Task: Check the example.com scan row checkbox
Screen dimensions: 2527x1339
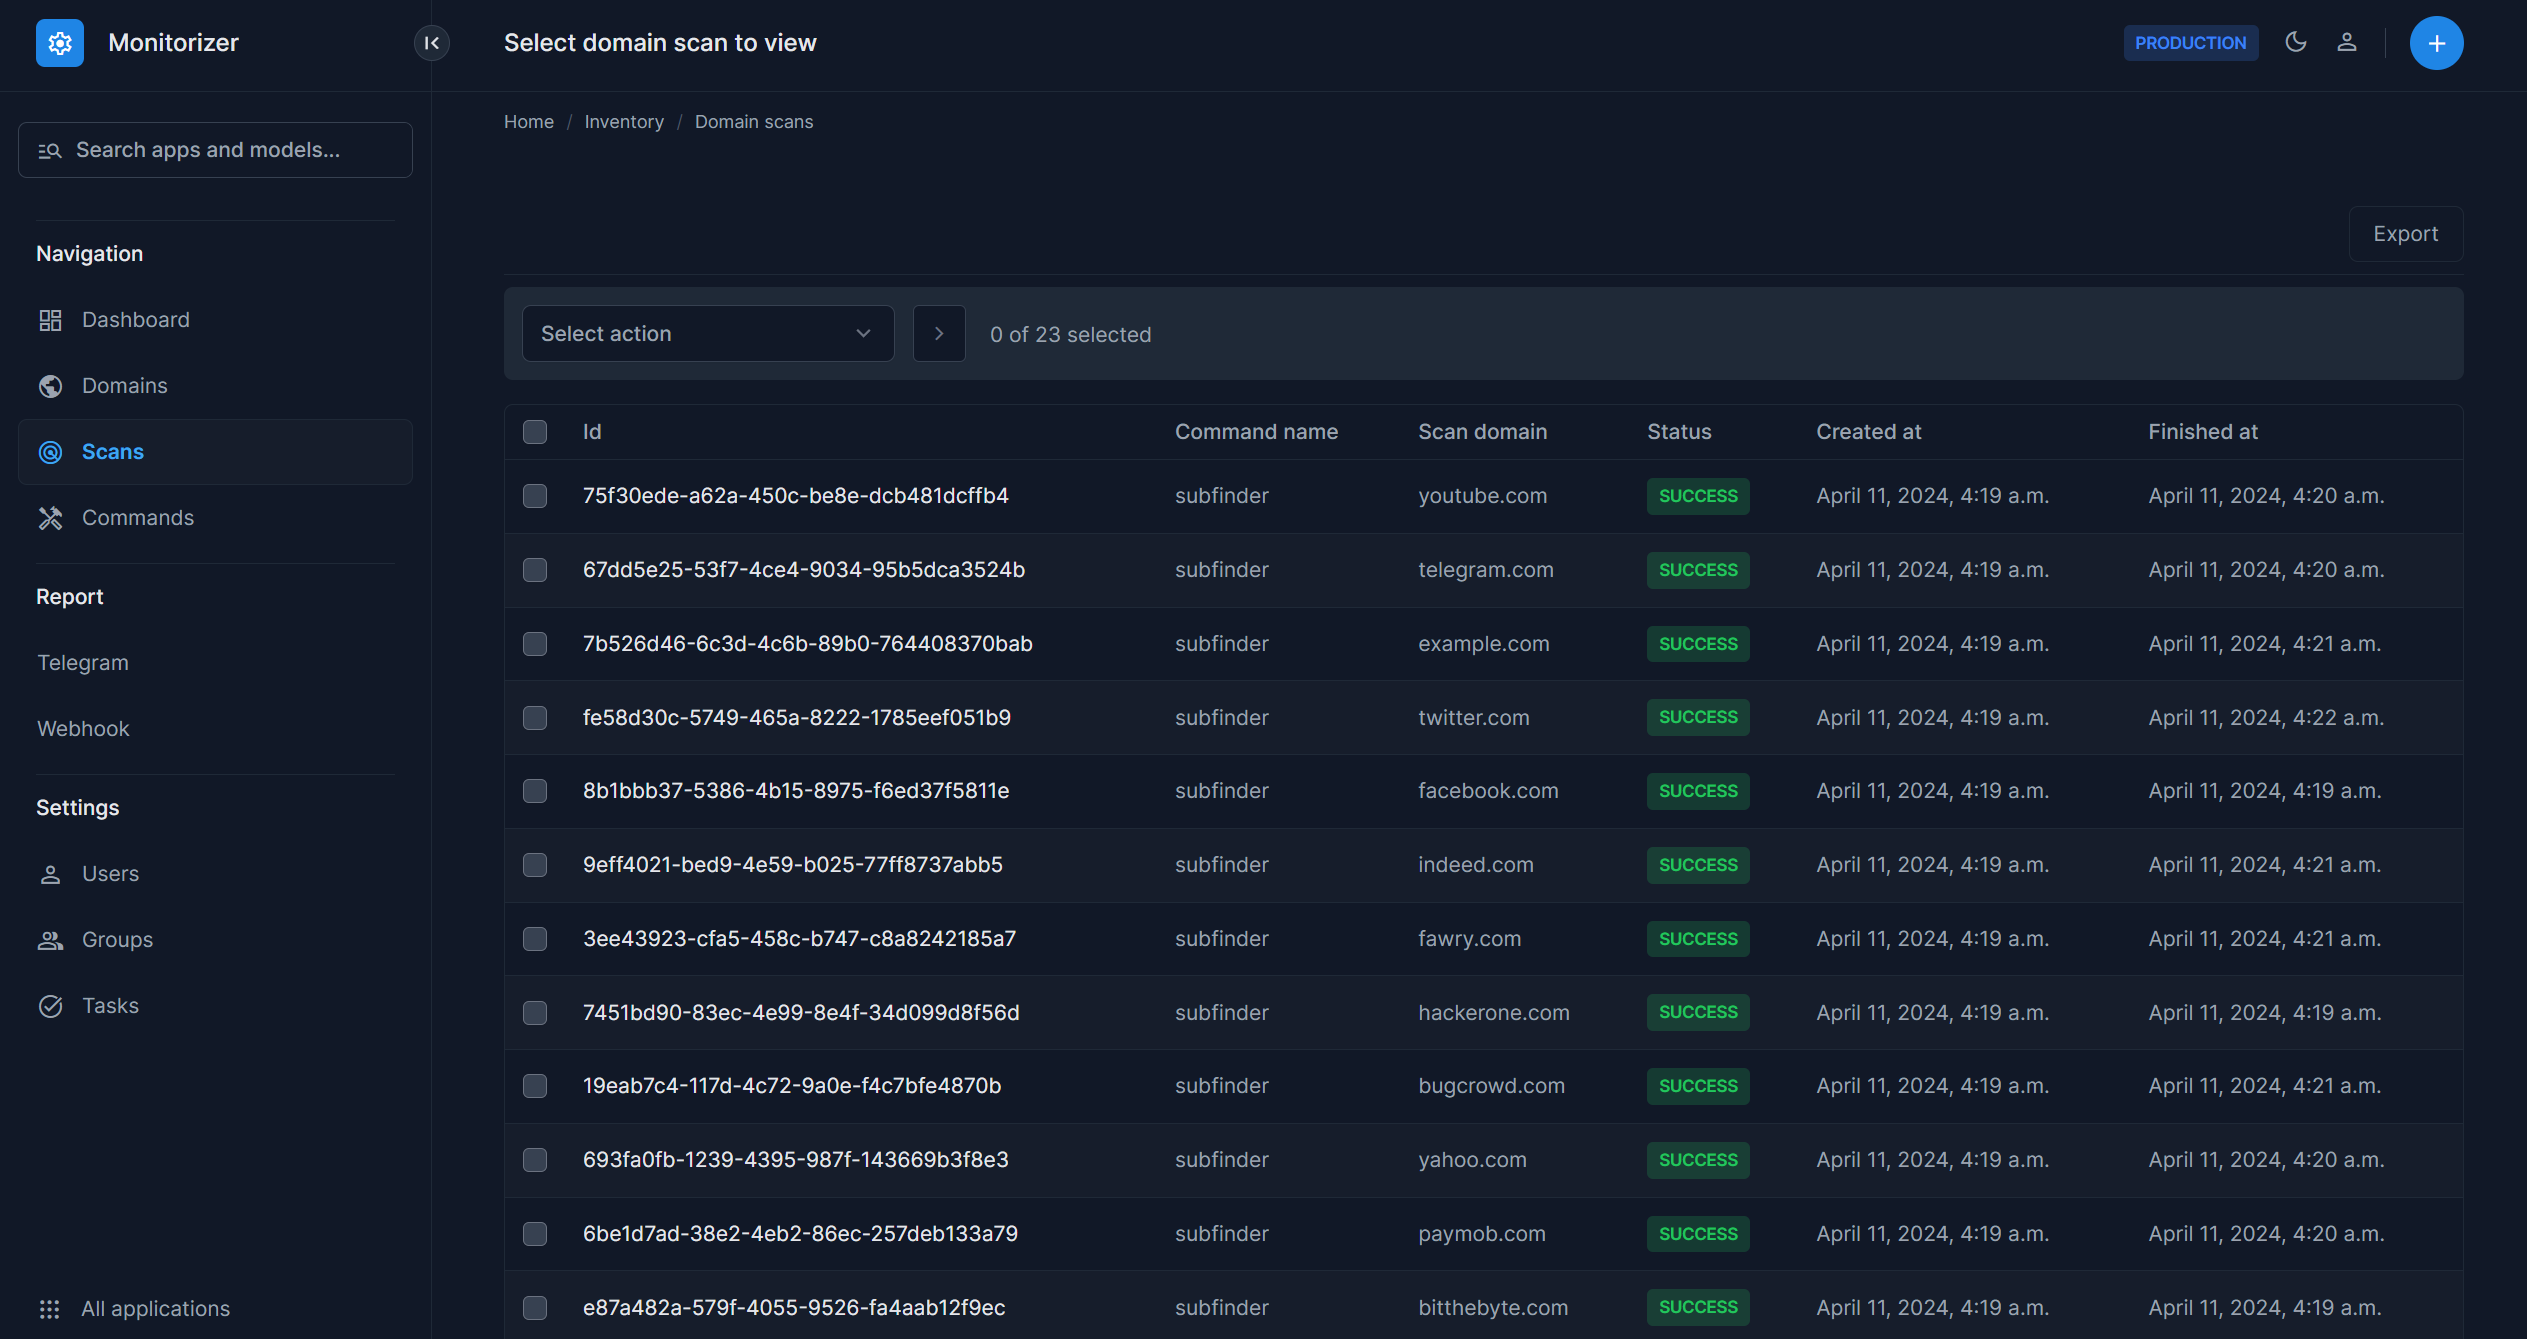Action: [535, 644]
